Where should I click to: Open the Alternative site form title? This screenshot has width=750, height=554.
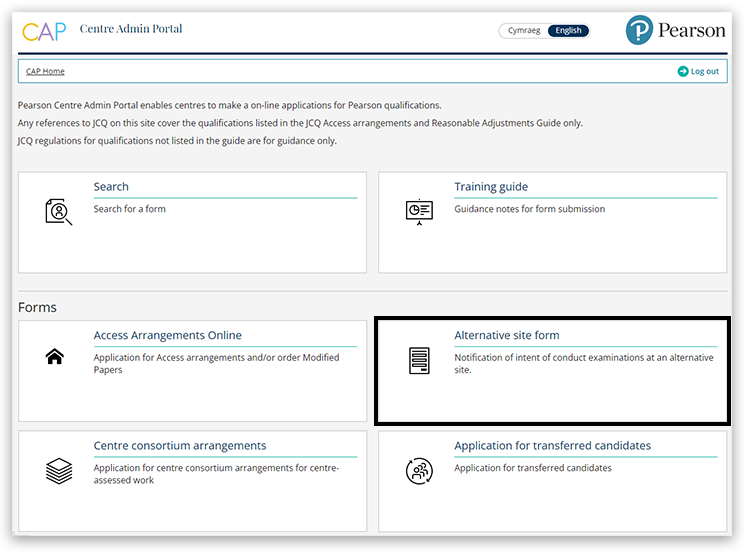click(x=506, y=336)
